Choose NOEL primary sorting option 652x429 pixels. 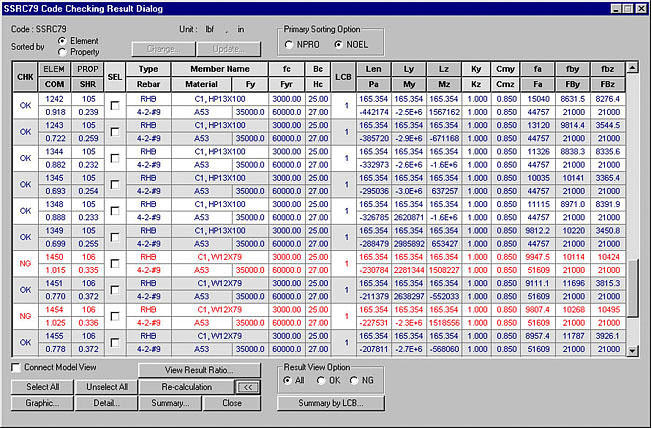tap(338, 45)
